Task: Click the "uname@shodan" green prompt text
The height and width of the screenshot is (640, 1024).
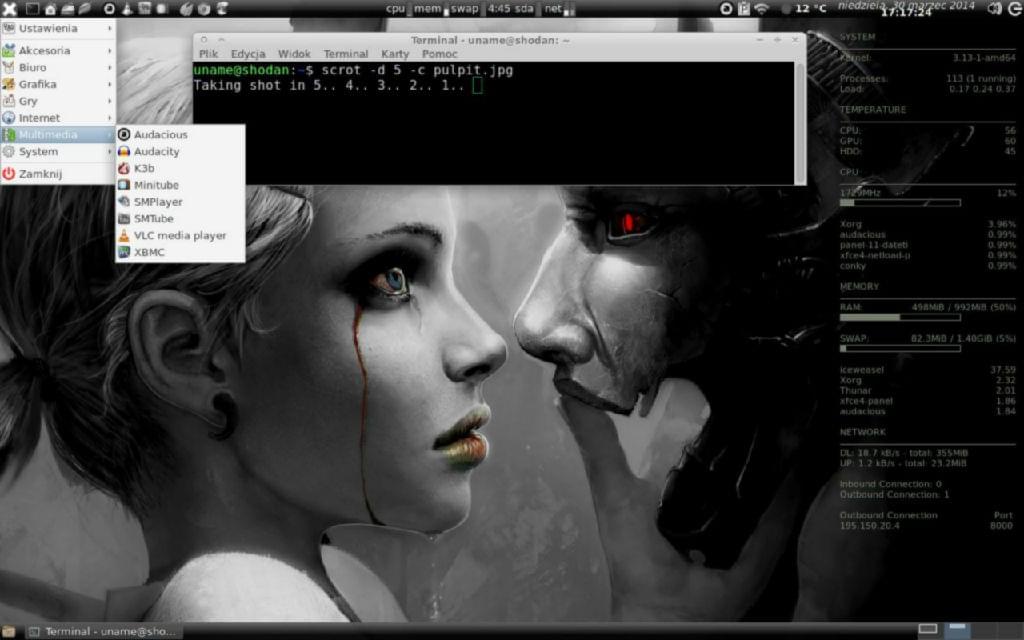Action: [x=241, y=70]
